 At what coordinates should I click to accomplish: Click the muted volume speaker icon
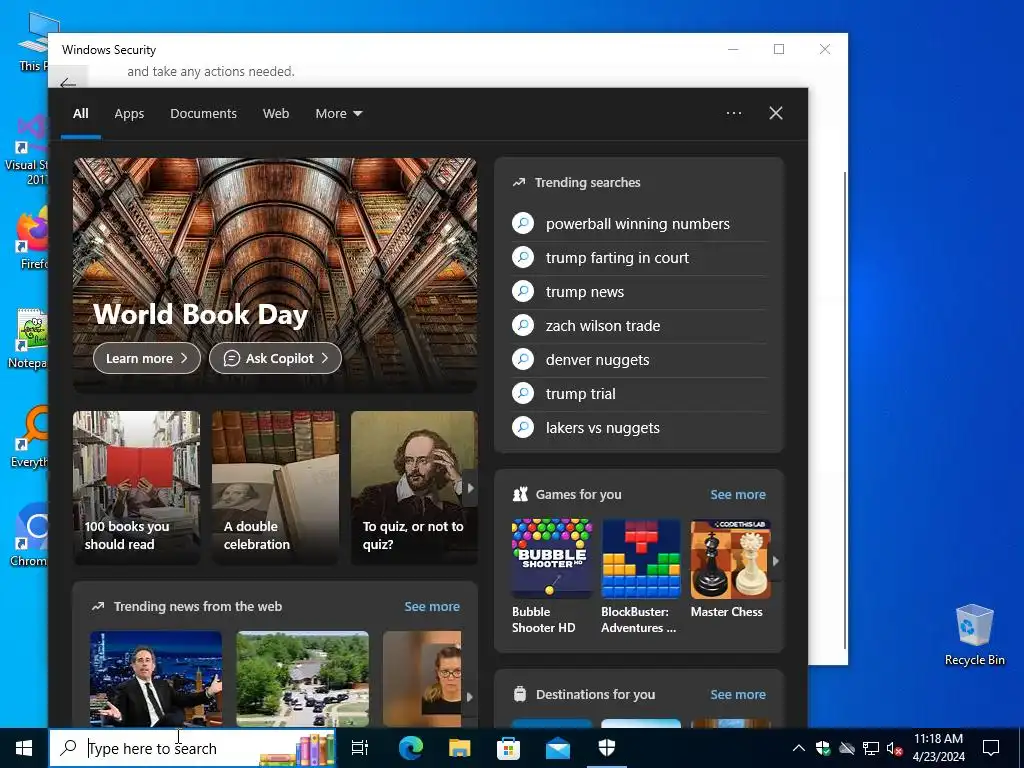894,748
